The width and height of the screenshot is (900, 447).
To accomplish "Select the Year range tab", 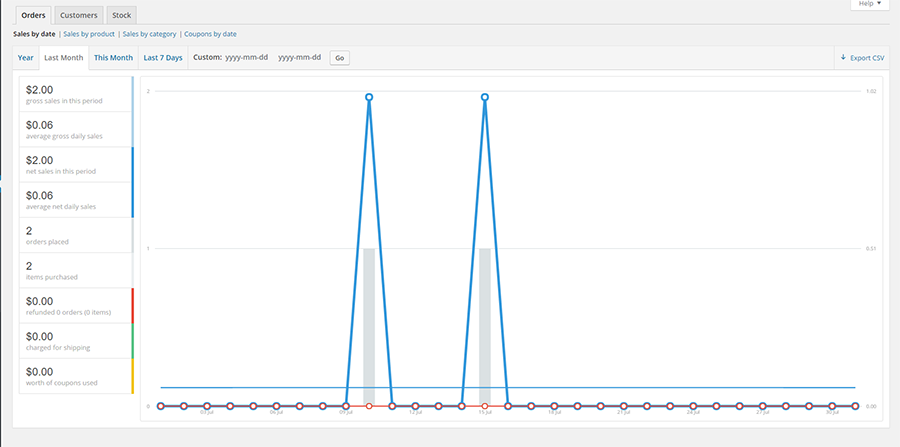I will (25, 58).
